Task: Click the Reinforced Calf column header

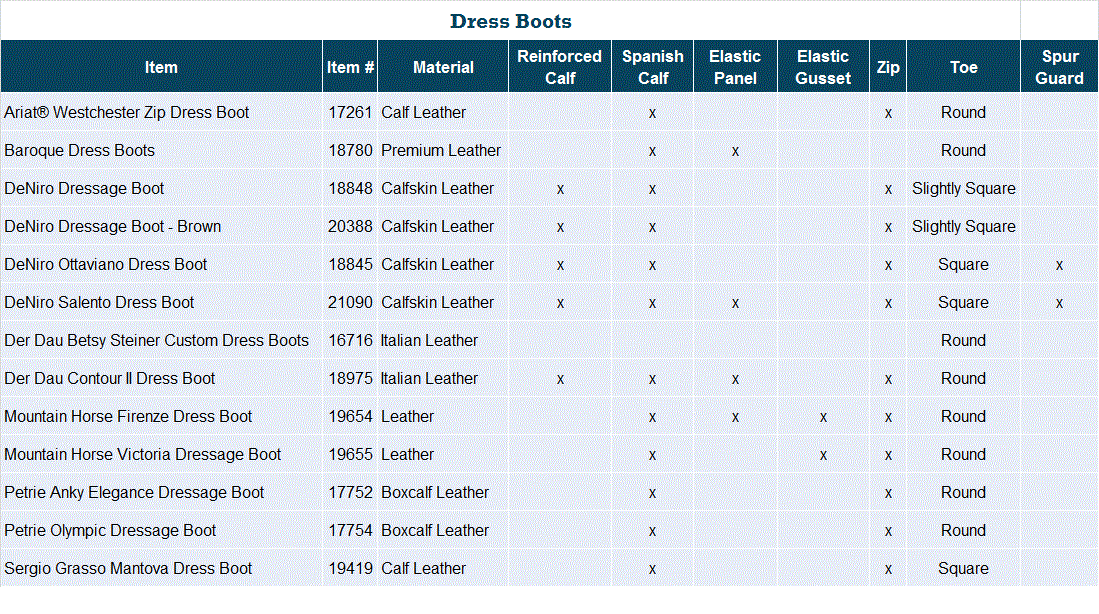Action: pyautogui.click(x=560, y=67)
